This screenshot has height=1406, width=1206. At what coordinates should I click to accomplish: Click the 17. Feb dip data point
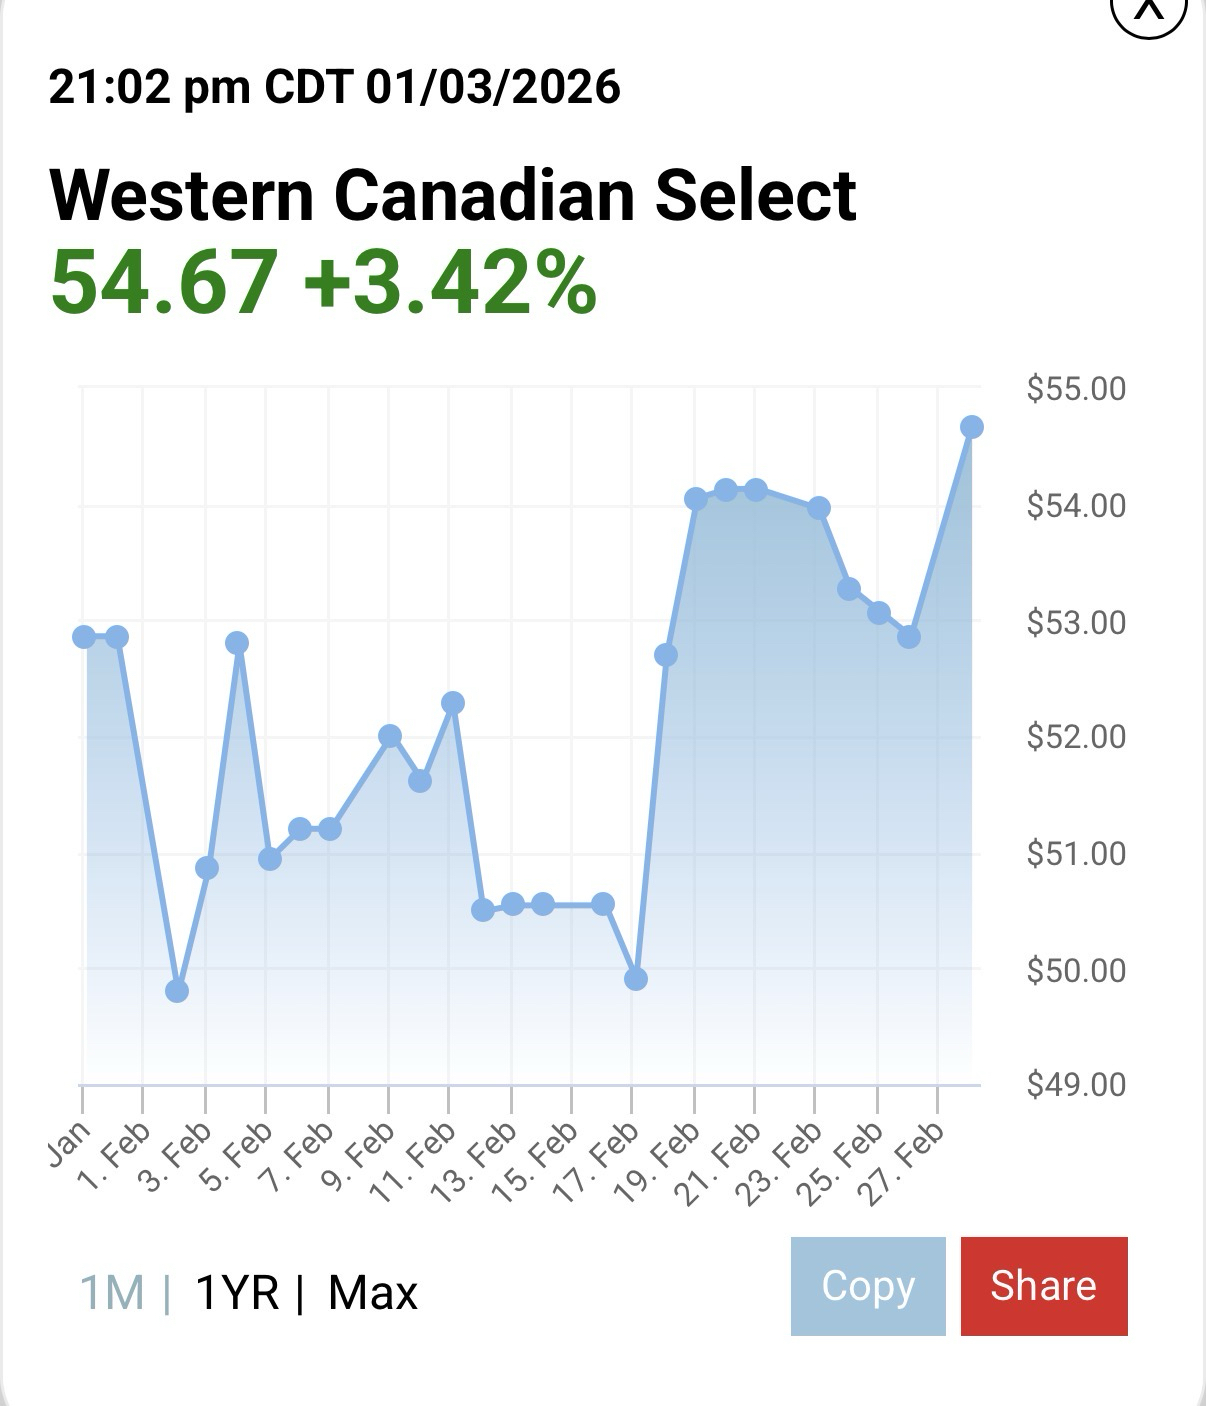pyautogui.click(x=636, y=979)
